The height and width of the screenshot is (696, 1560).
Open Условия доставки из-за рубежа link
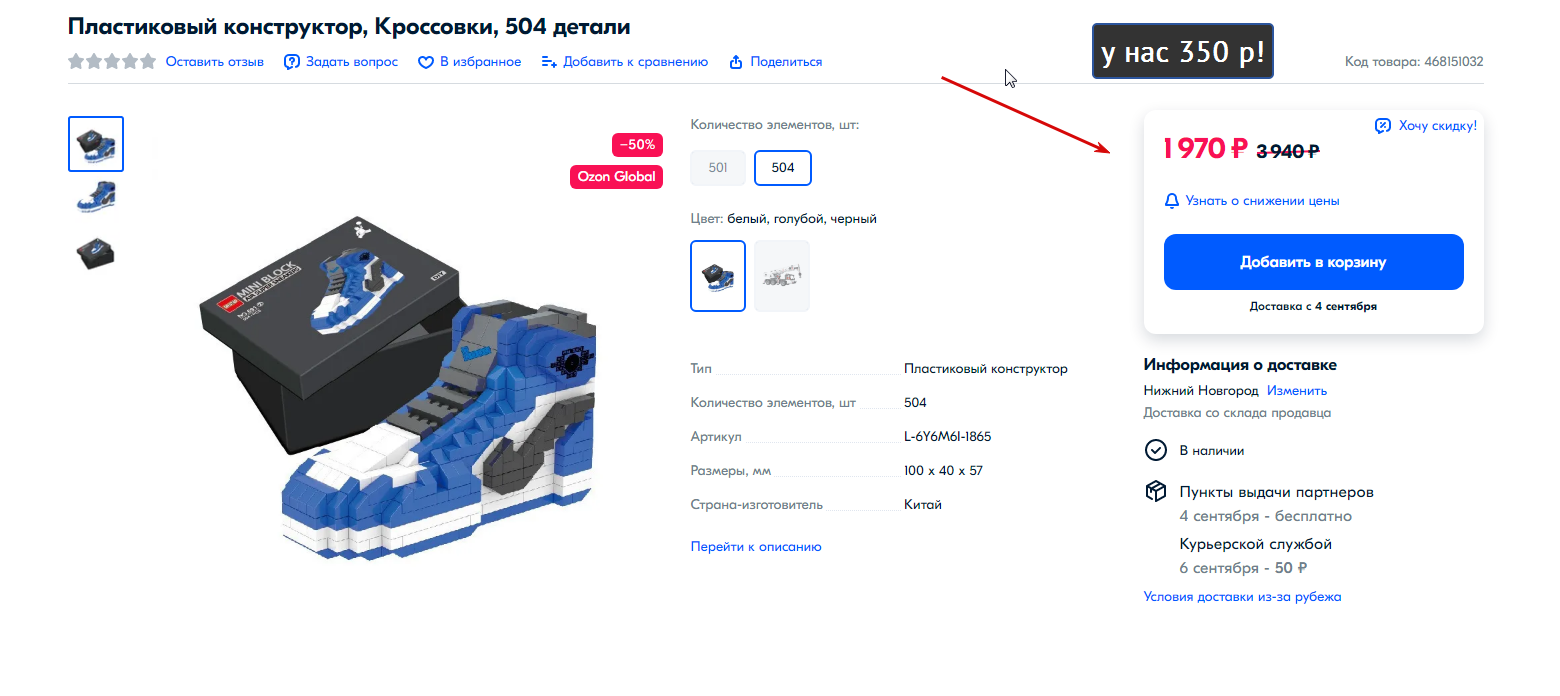[x=1243, y=597]
